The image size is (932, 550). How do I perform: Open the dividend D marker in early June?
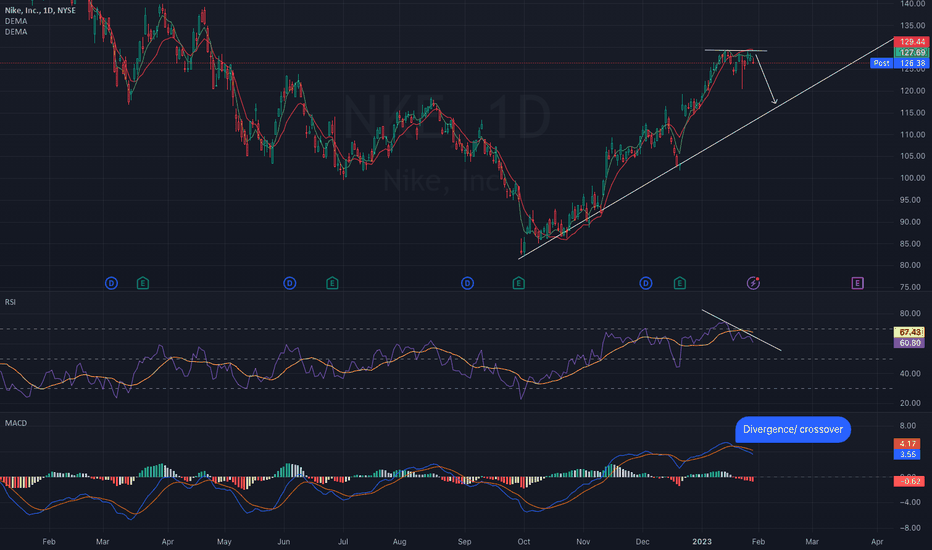coord(289,283)
